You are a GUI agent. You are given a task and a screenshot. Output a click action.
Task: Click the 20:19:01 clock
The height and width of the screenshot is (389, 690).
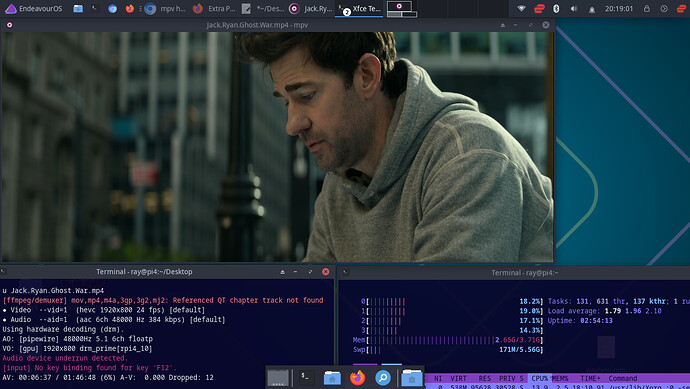click(619, 8)
